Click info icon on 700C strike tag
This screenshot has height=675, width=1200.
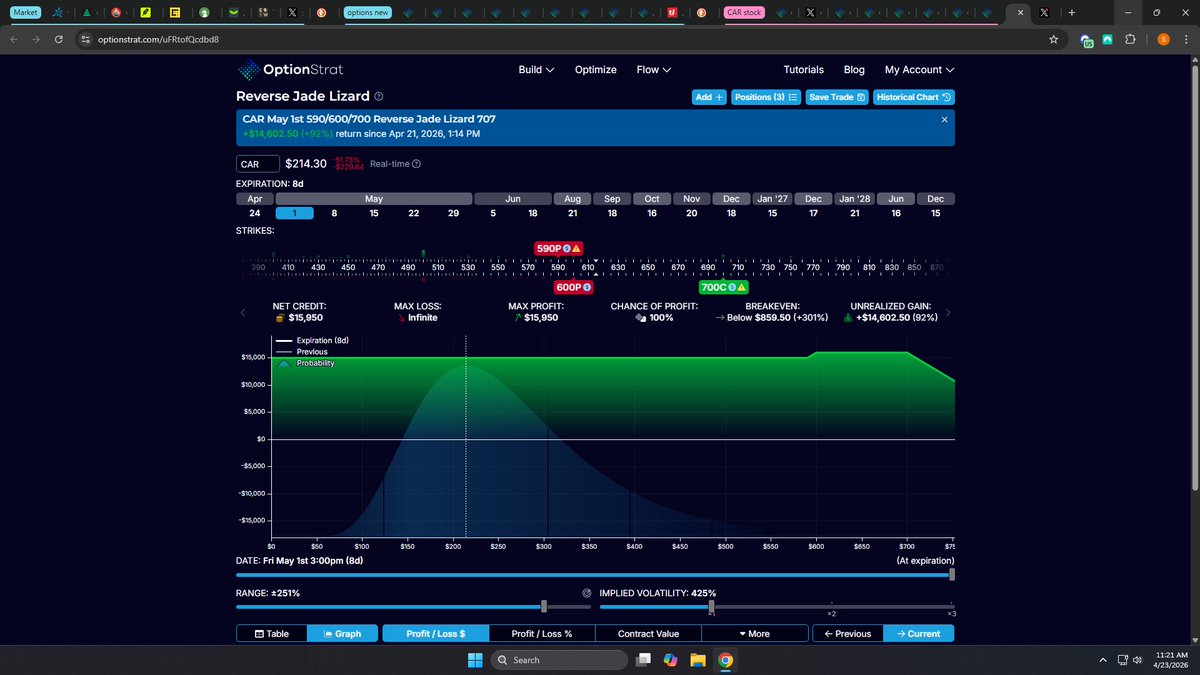click(732, 287)
